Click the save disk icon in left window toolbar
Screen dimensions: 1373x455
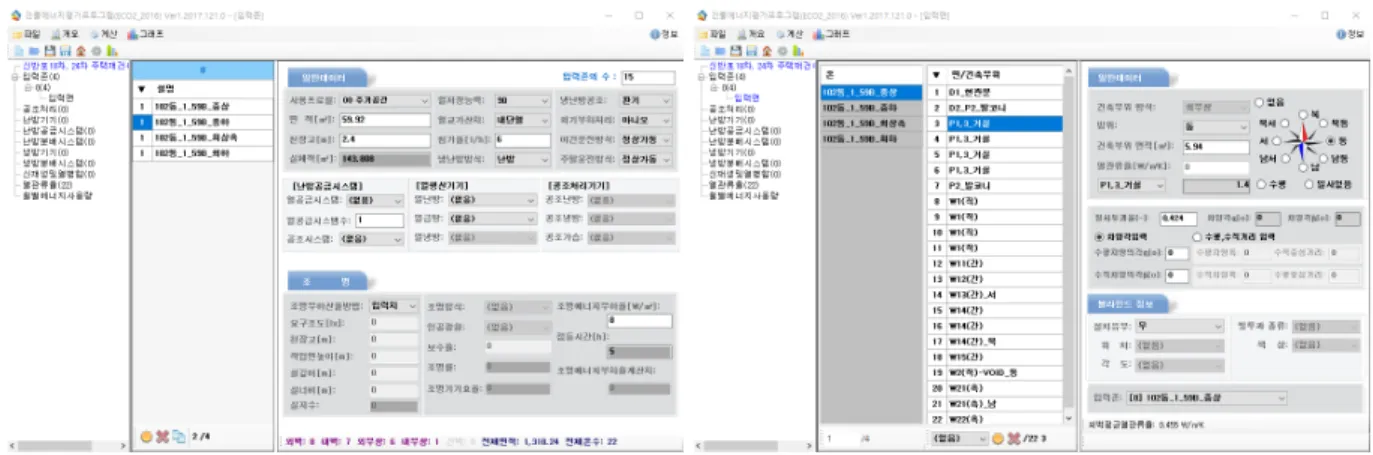point(49,50)
